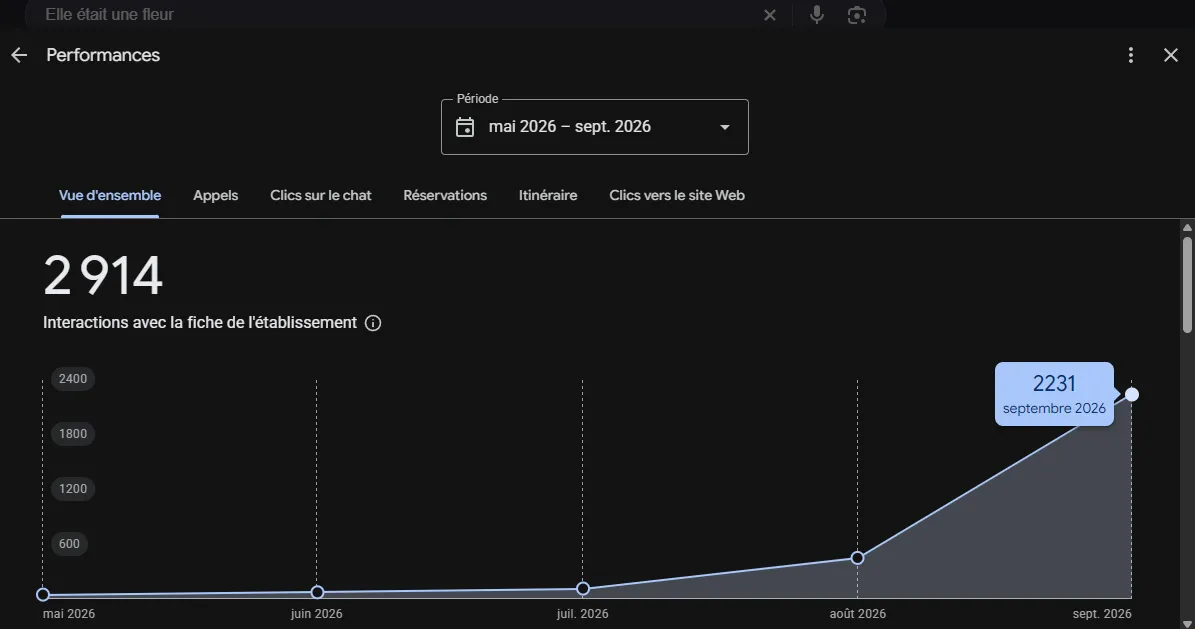Click the 'juin 2026' x-axis label

pos(316,614)
